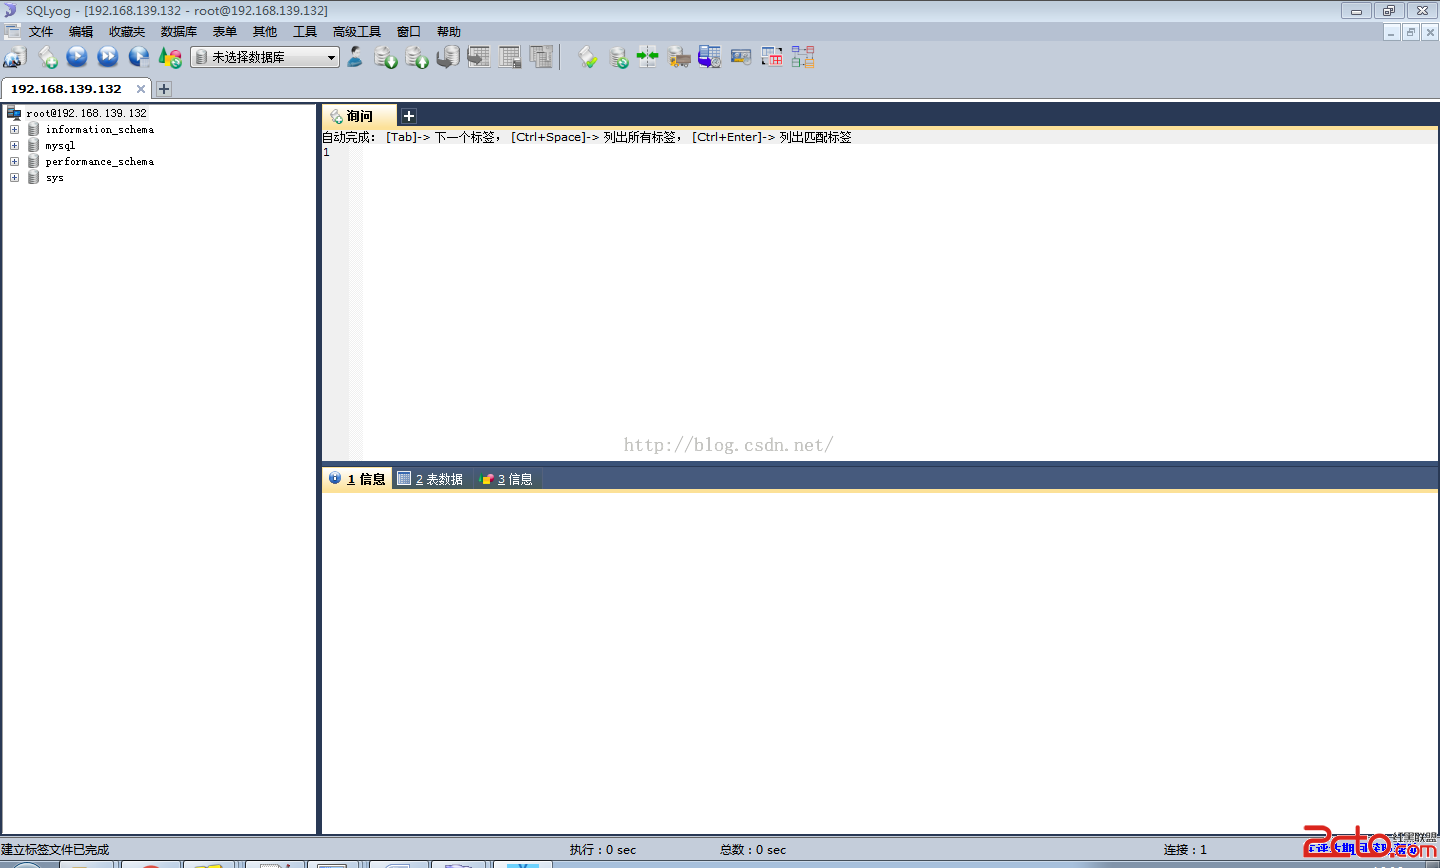Viewport: 1440px width, 868px height.
Task: Open the Schema Designer diagram icon
Action: click(x=803, y=57)
